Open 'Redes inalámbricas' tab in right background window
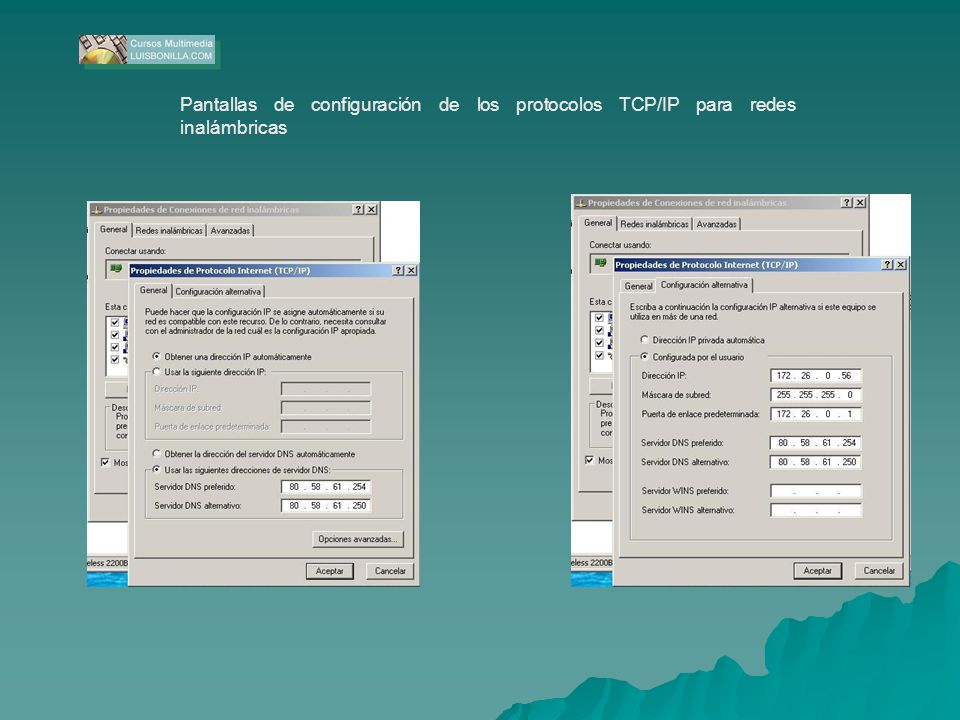The width and height of the screenshot is (960, 720). pos(654,224)
